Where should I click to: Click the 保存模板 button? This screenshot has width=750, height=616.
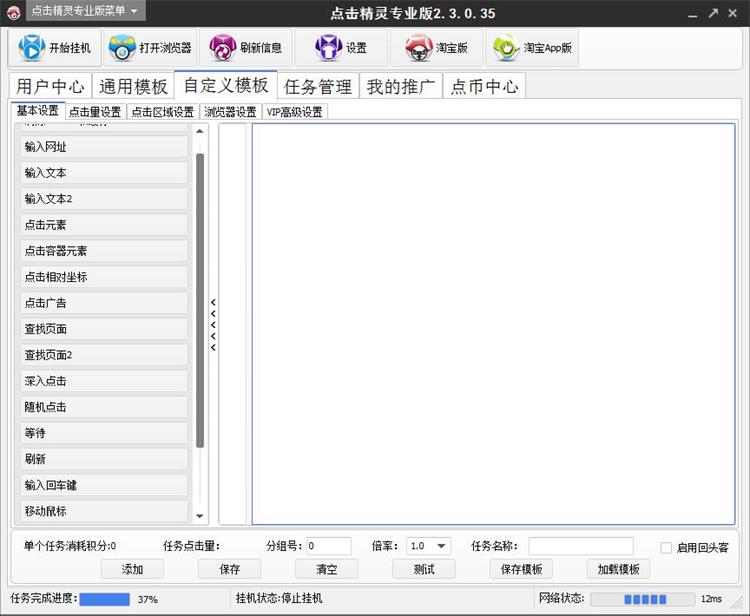[521, 569]
